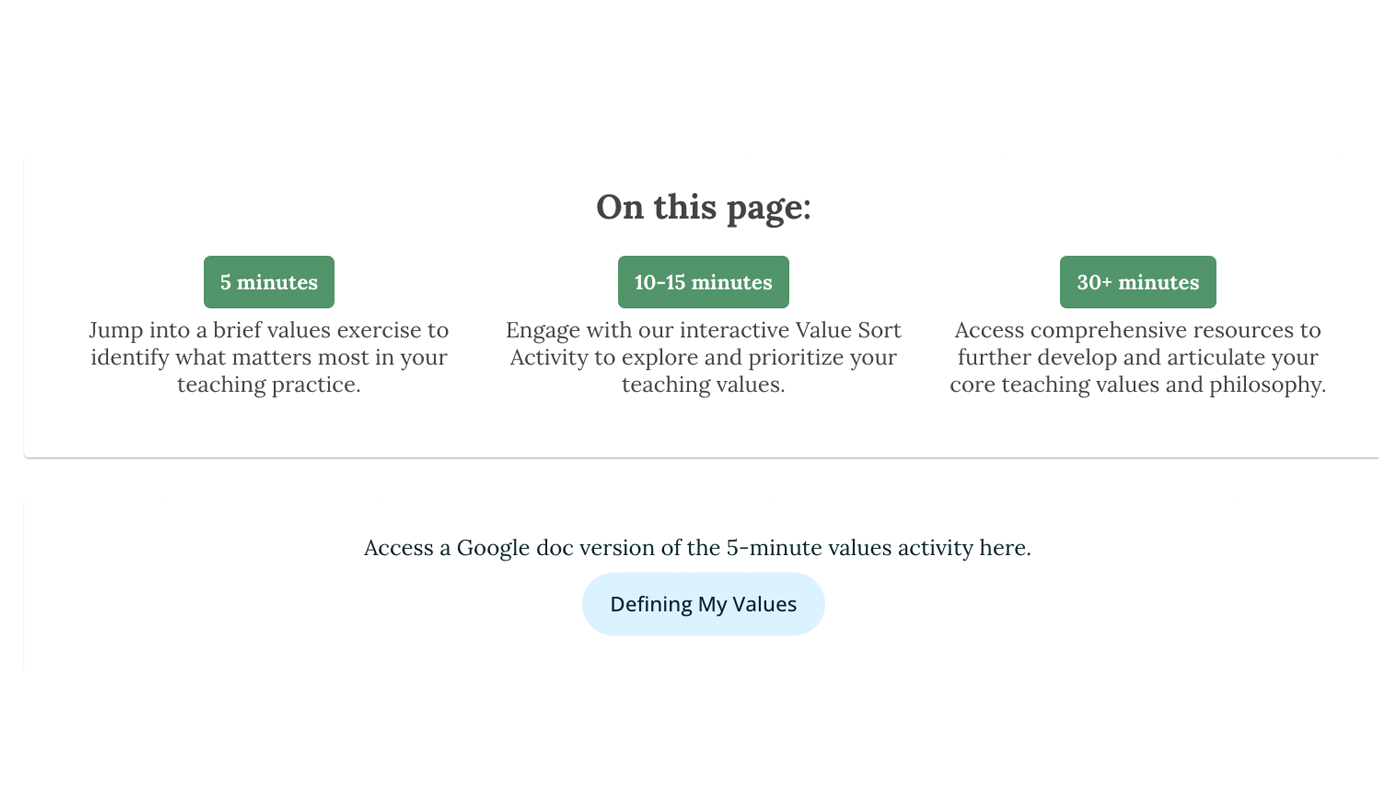
Task: Click the word "here" ending the Google doc sentence
Action: coord(1003,548)
